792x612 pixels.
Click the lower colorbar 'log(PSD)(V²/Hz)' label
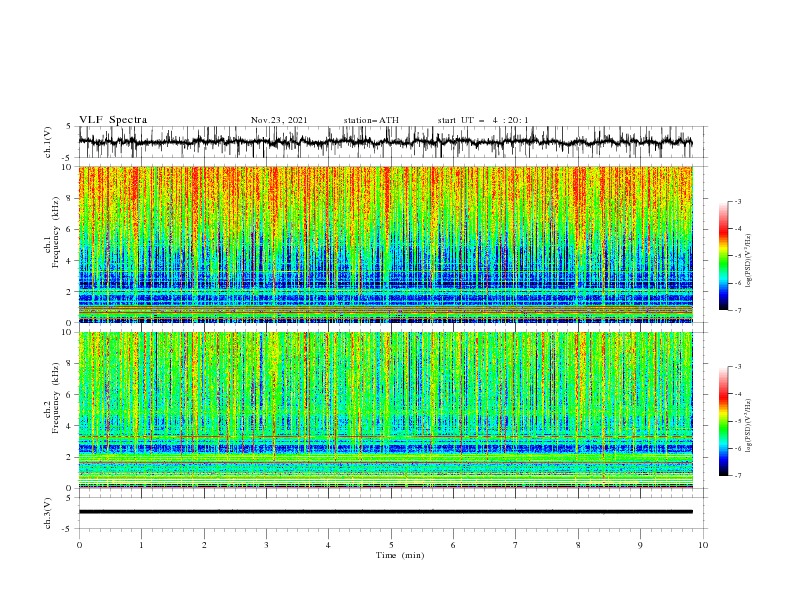[x=749, y=425]
